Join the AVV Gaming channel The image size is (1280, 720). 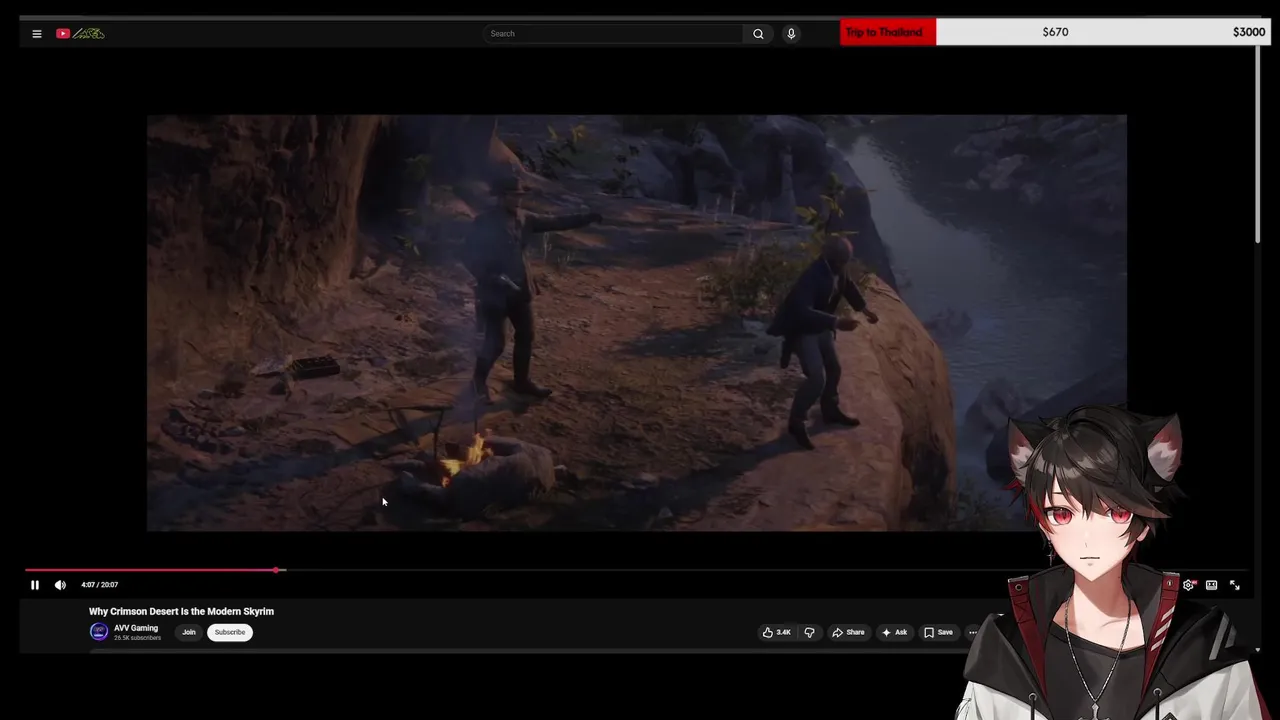(189, 632)
